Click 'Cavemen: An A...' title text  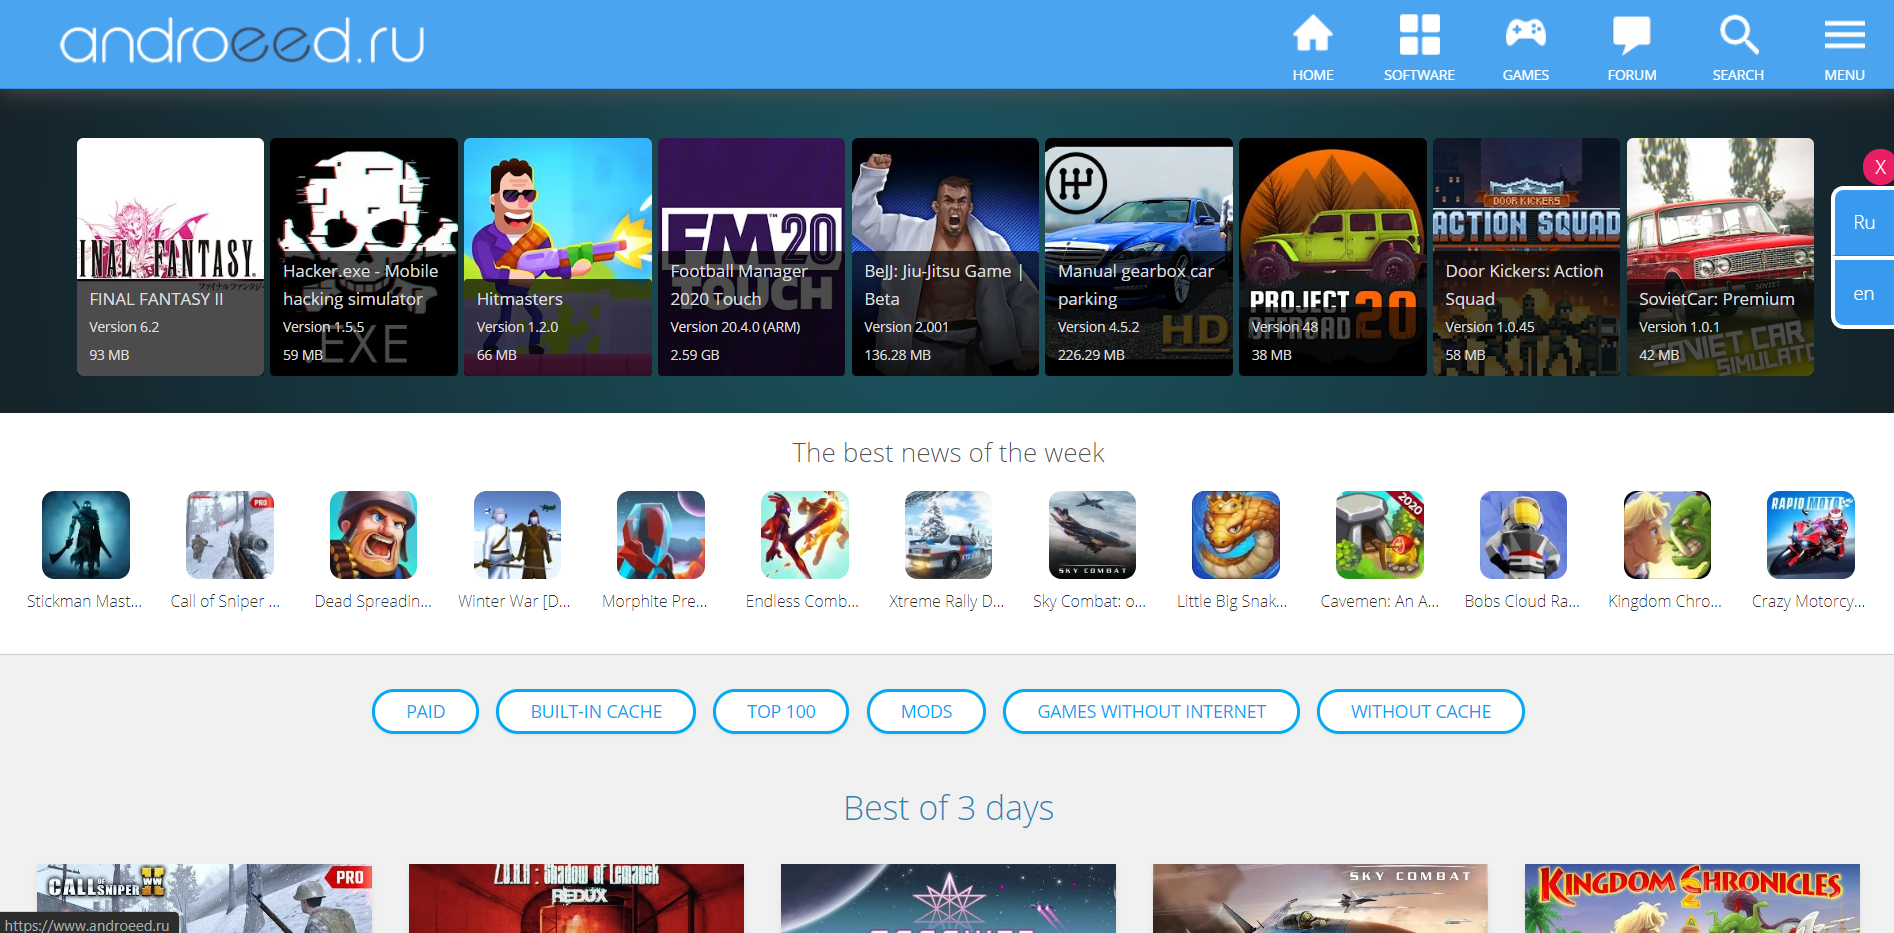point(1380,601)
